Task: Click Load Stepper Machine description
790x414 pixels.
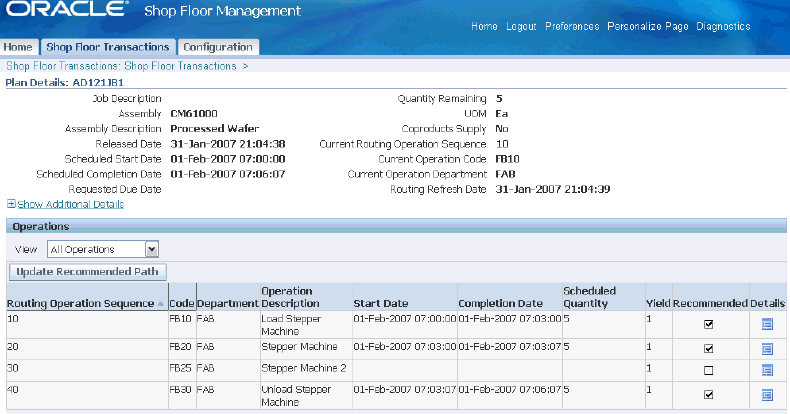Action: 291,325
